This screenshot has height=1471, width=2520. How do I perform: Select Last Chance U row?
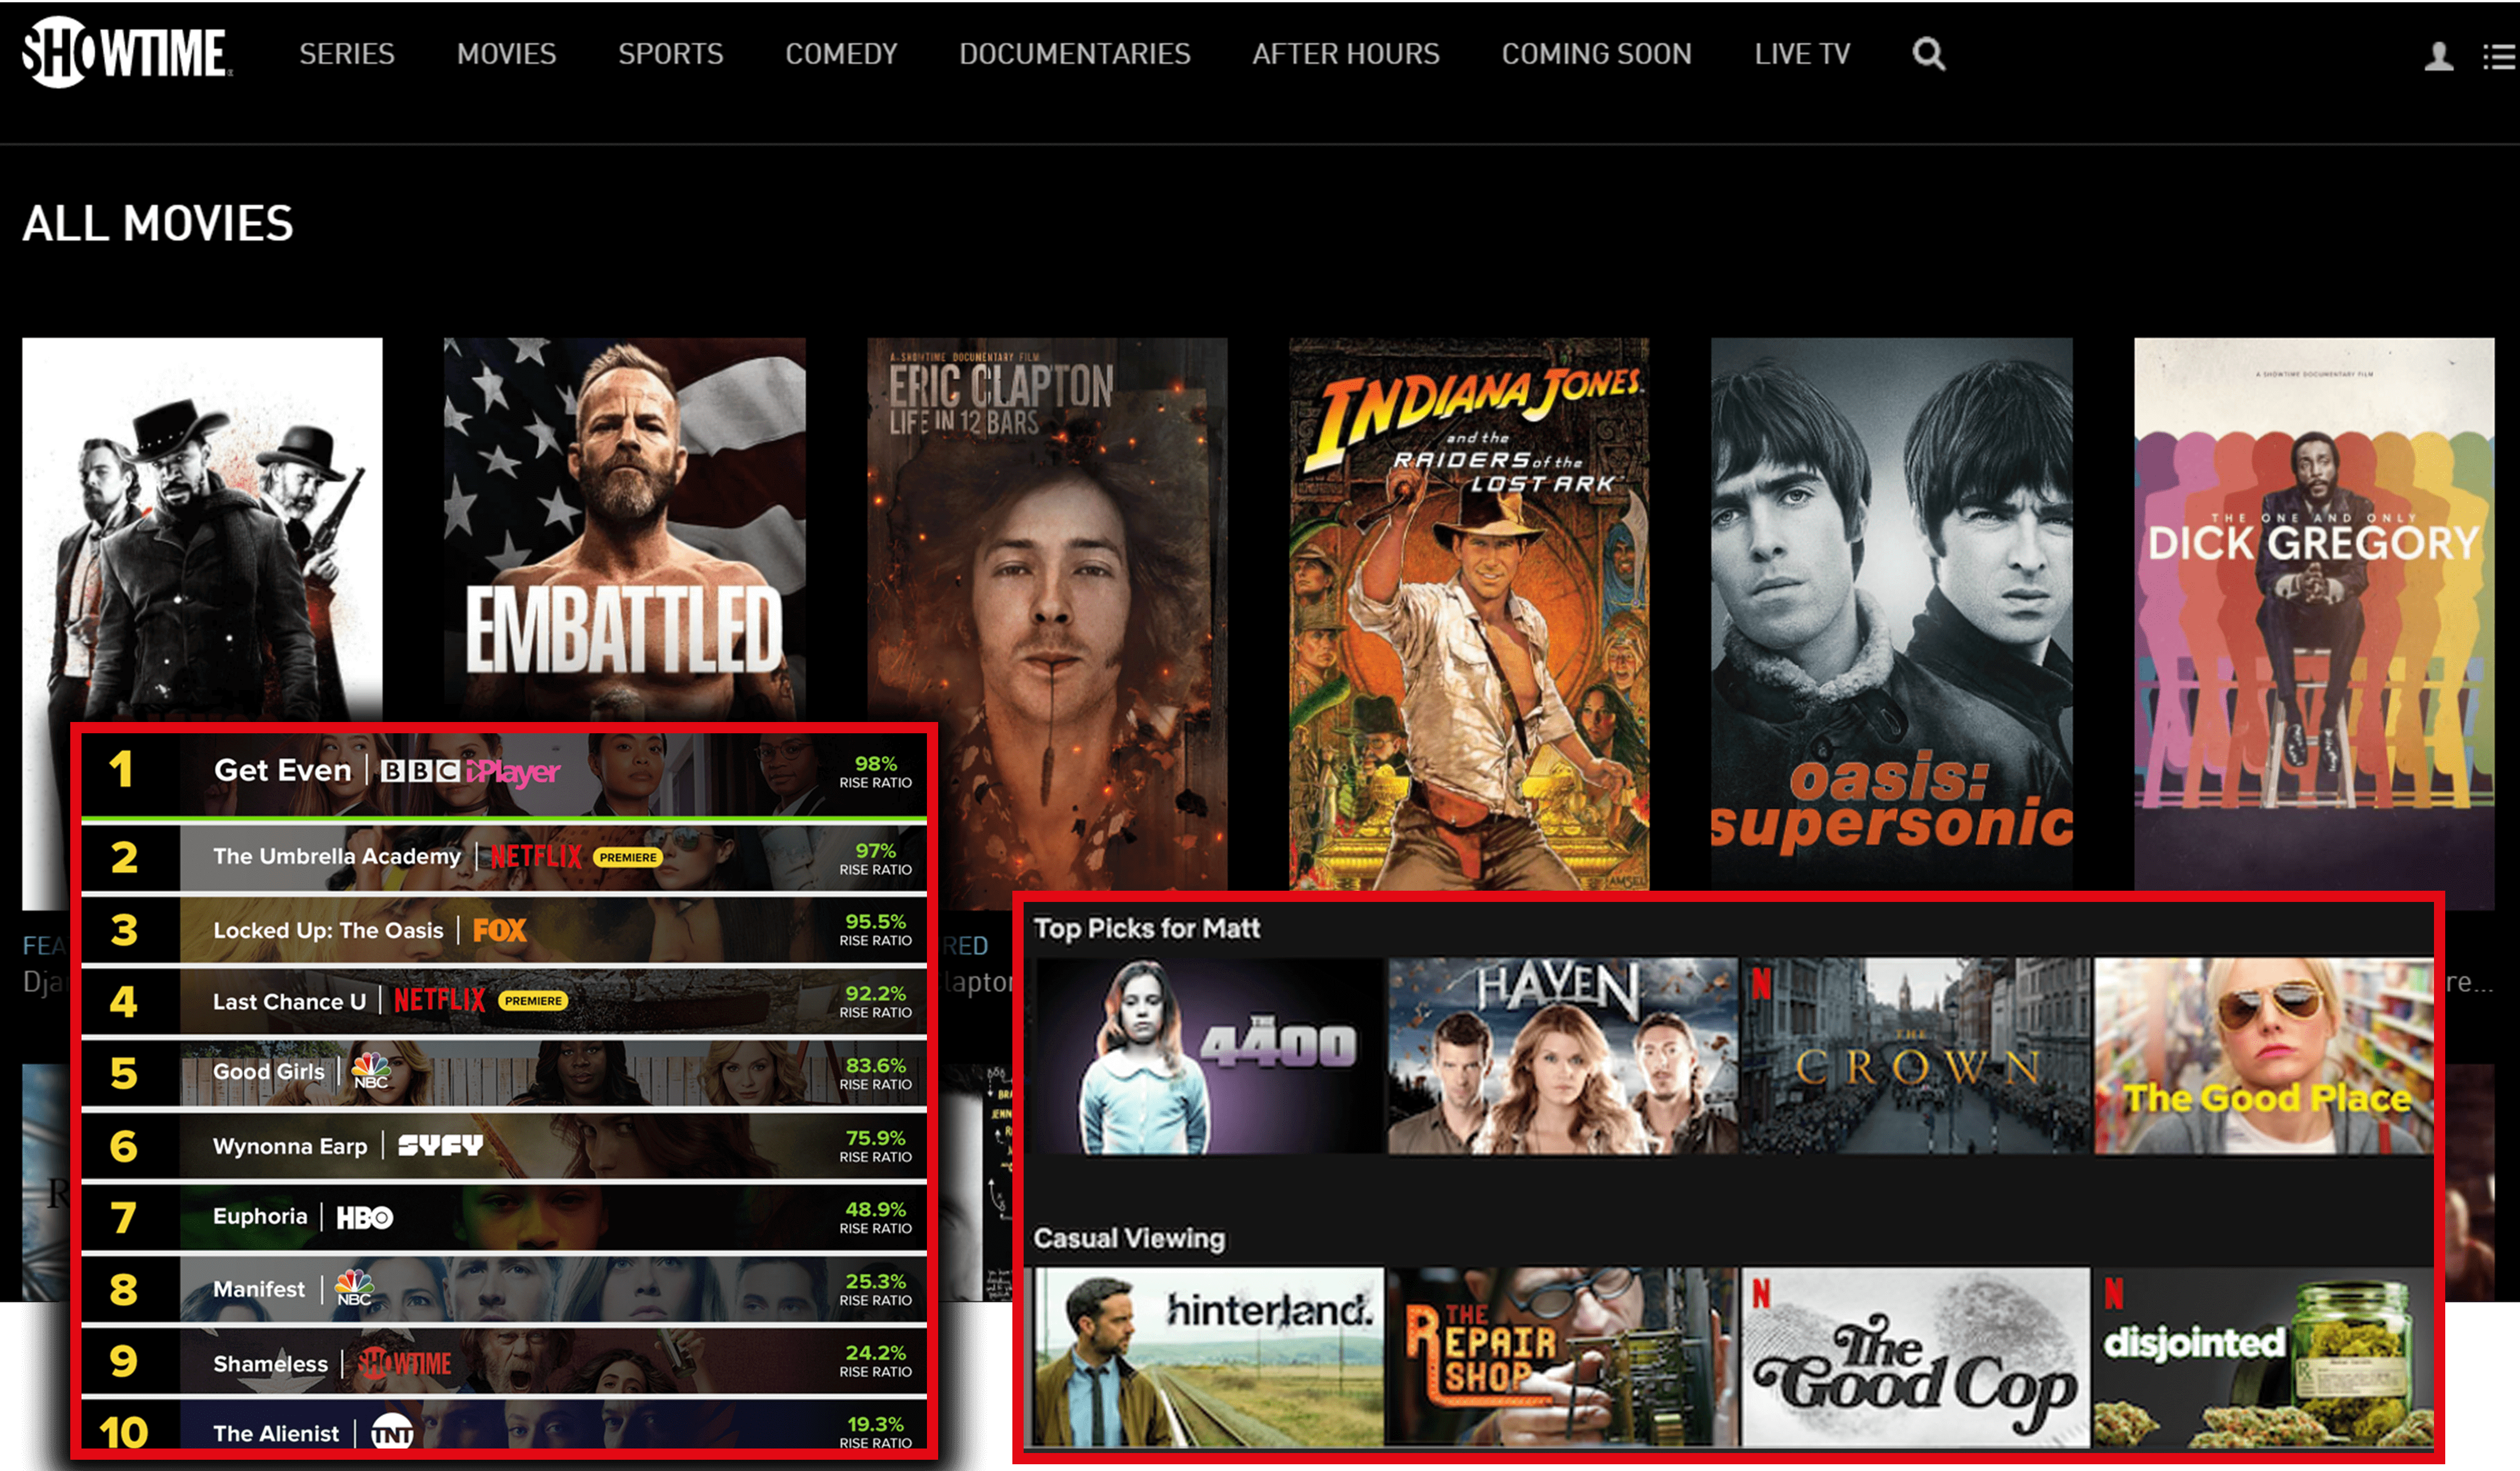(x=504, y=1001)
